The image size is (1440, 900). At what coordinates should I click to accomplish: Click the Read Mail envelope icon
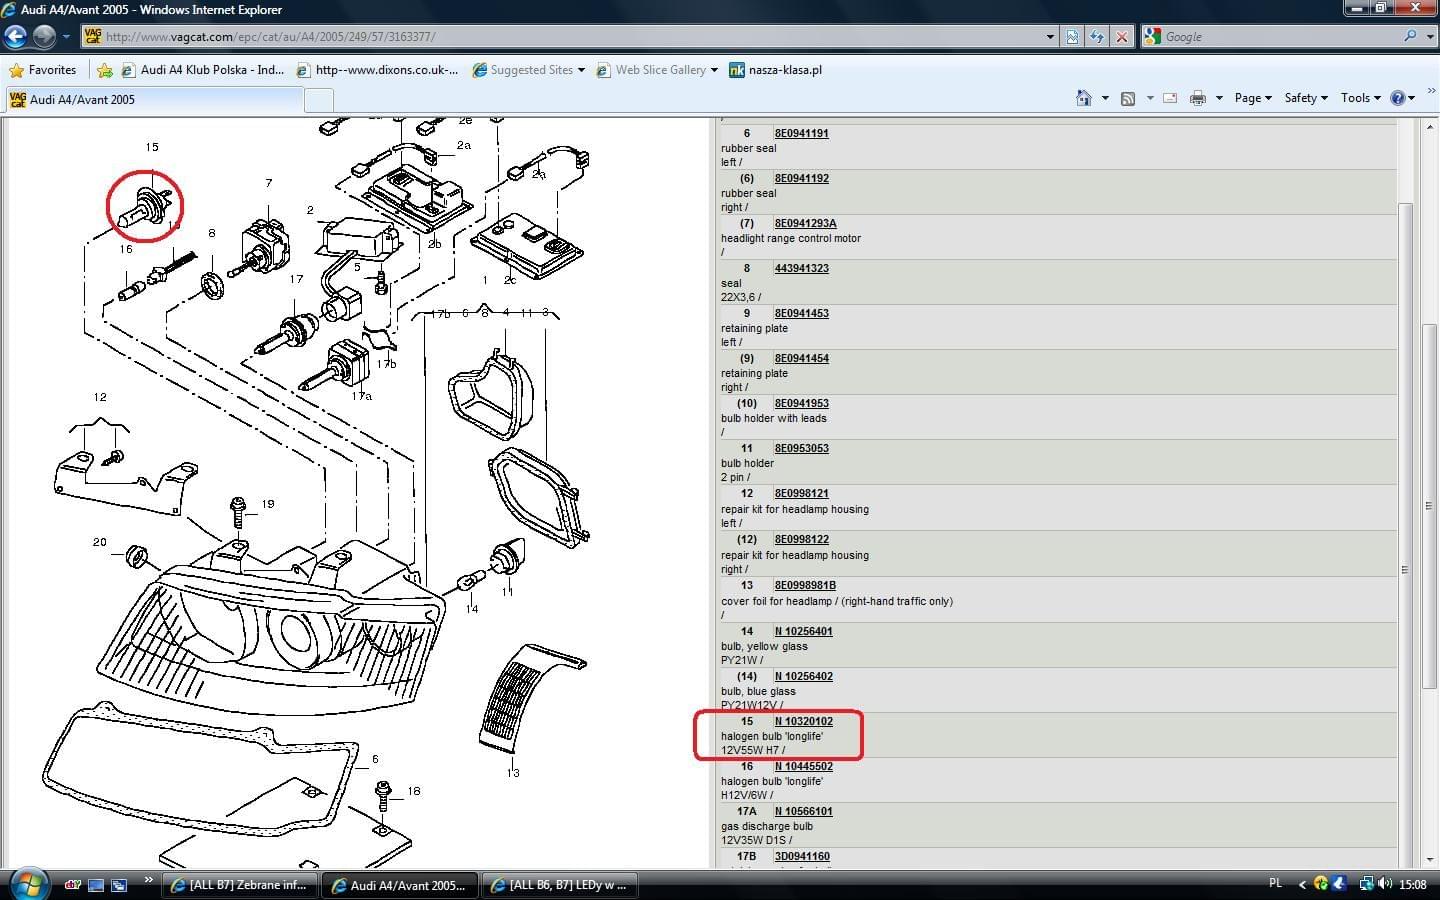(1170, 98)
